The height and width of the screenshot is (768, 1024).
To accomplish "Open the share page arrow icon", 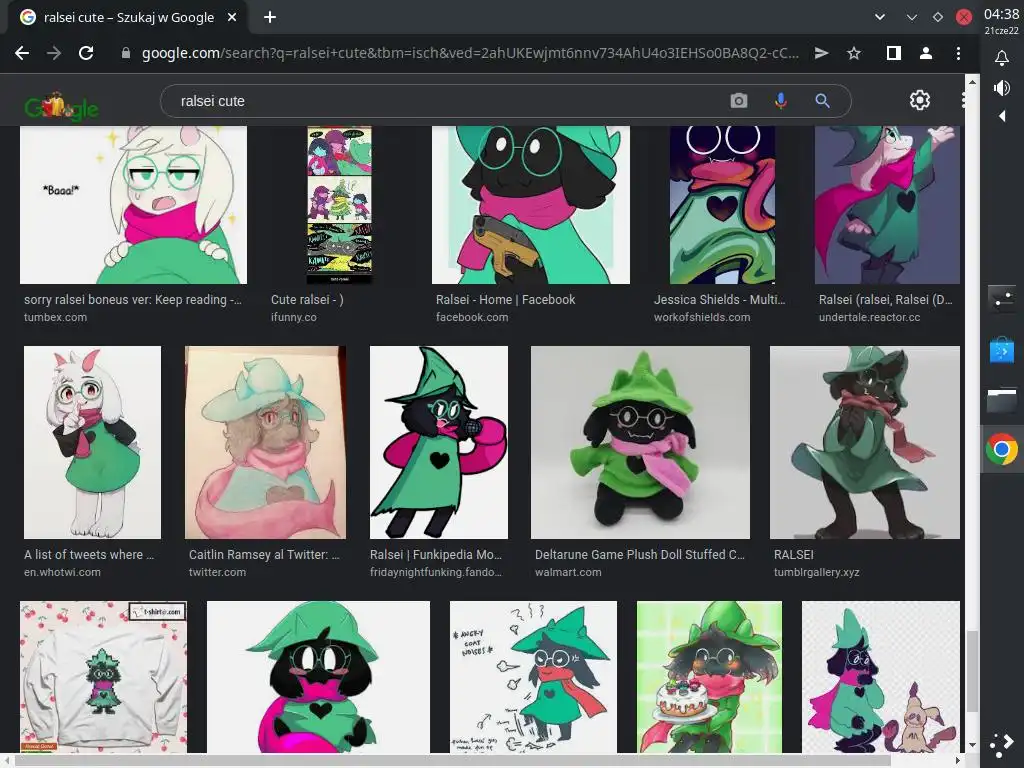I will pos(822,53).
